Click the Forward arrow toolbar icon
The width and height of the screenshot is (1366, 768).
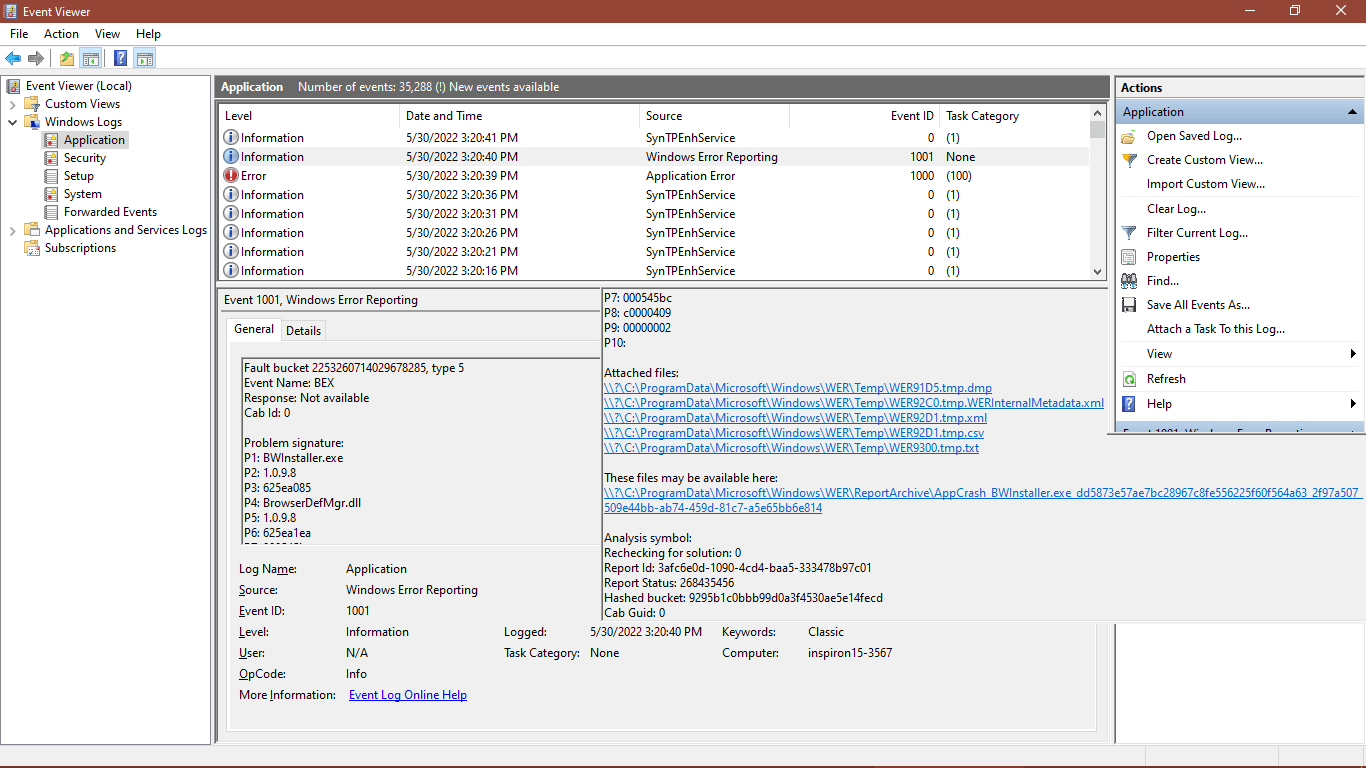[36, 58]
